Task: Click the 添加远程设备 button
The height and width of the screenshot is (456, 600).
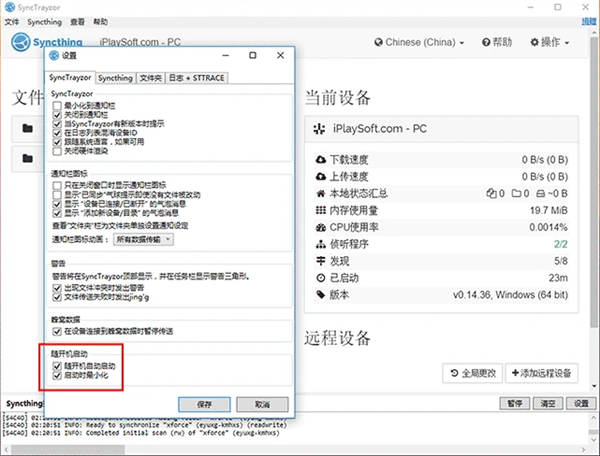Action: click(541, 373)
